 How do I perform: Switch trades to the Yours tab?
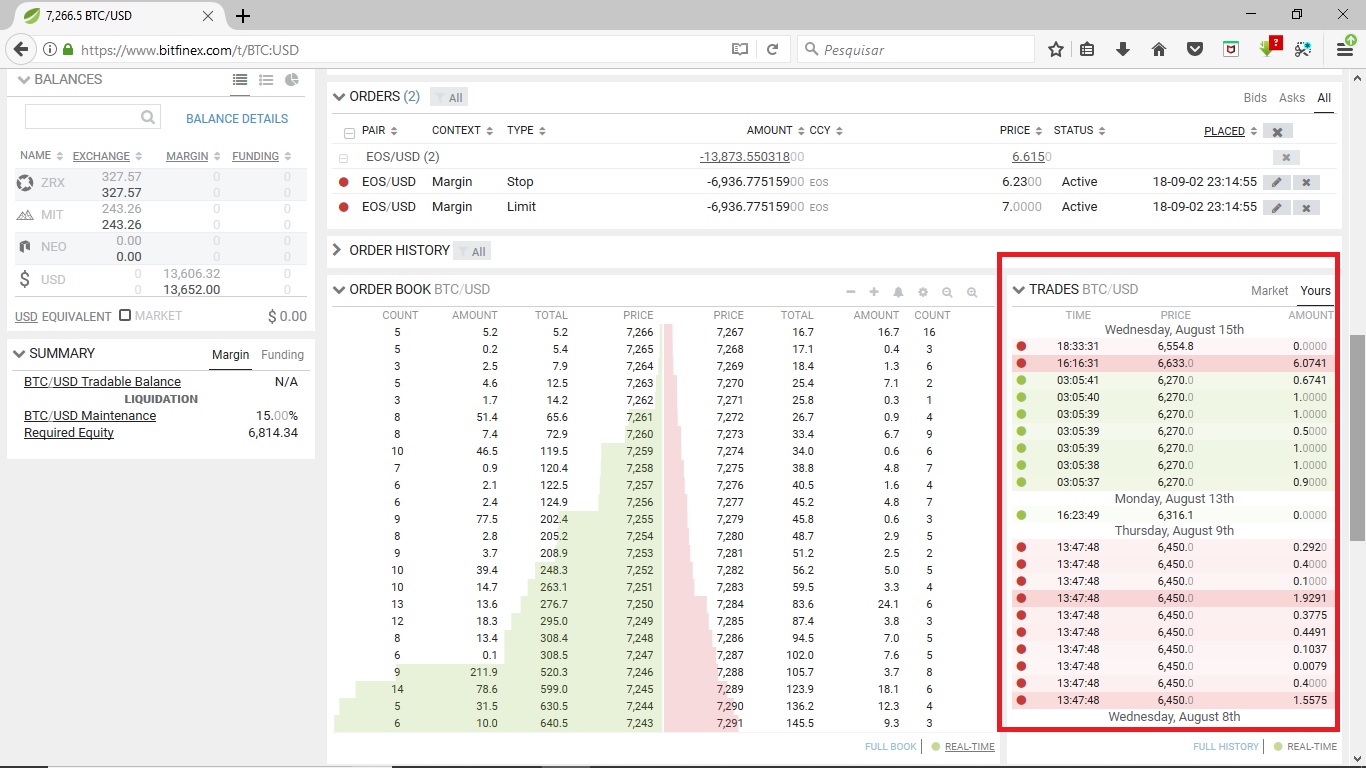1315,291
